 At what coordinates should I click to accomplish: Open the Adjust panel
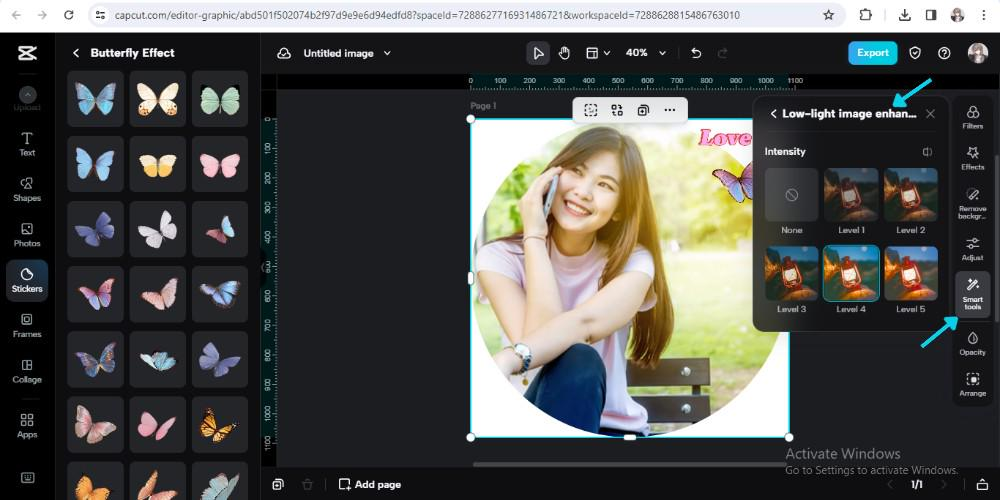point(973,249)
